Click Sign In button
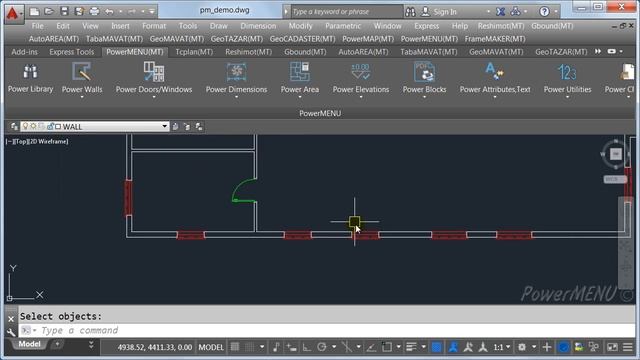The image size is (640, 360). pos(445,12)
